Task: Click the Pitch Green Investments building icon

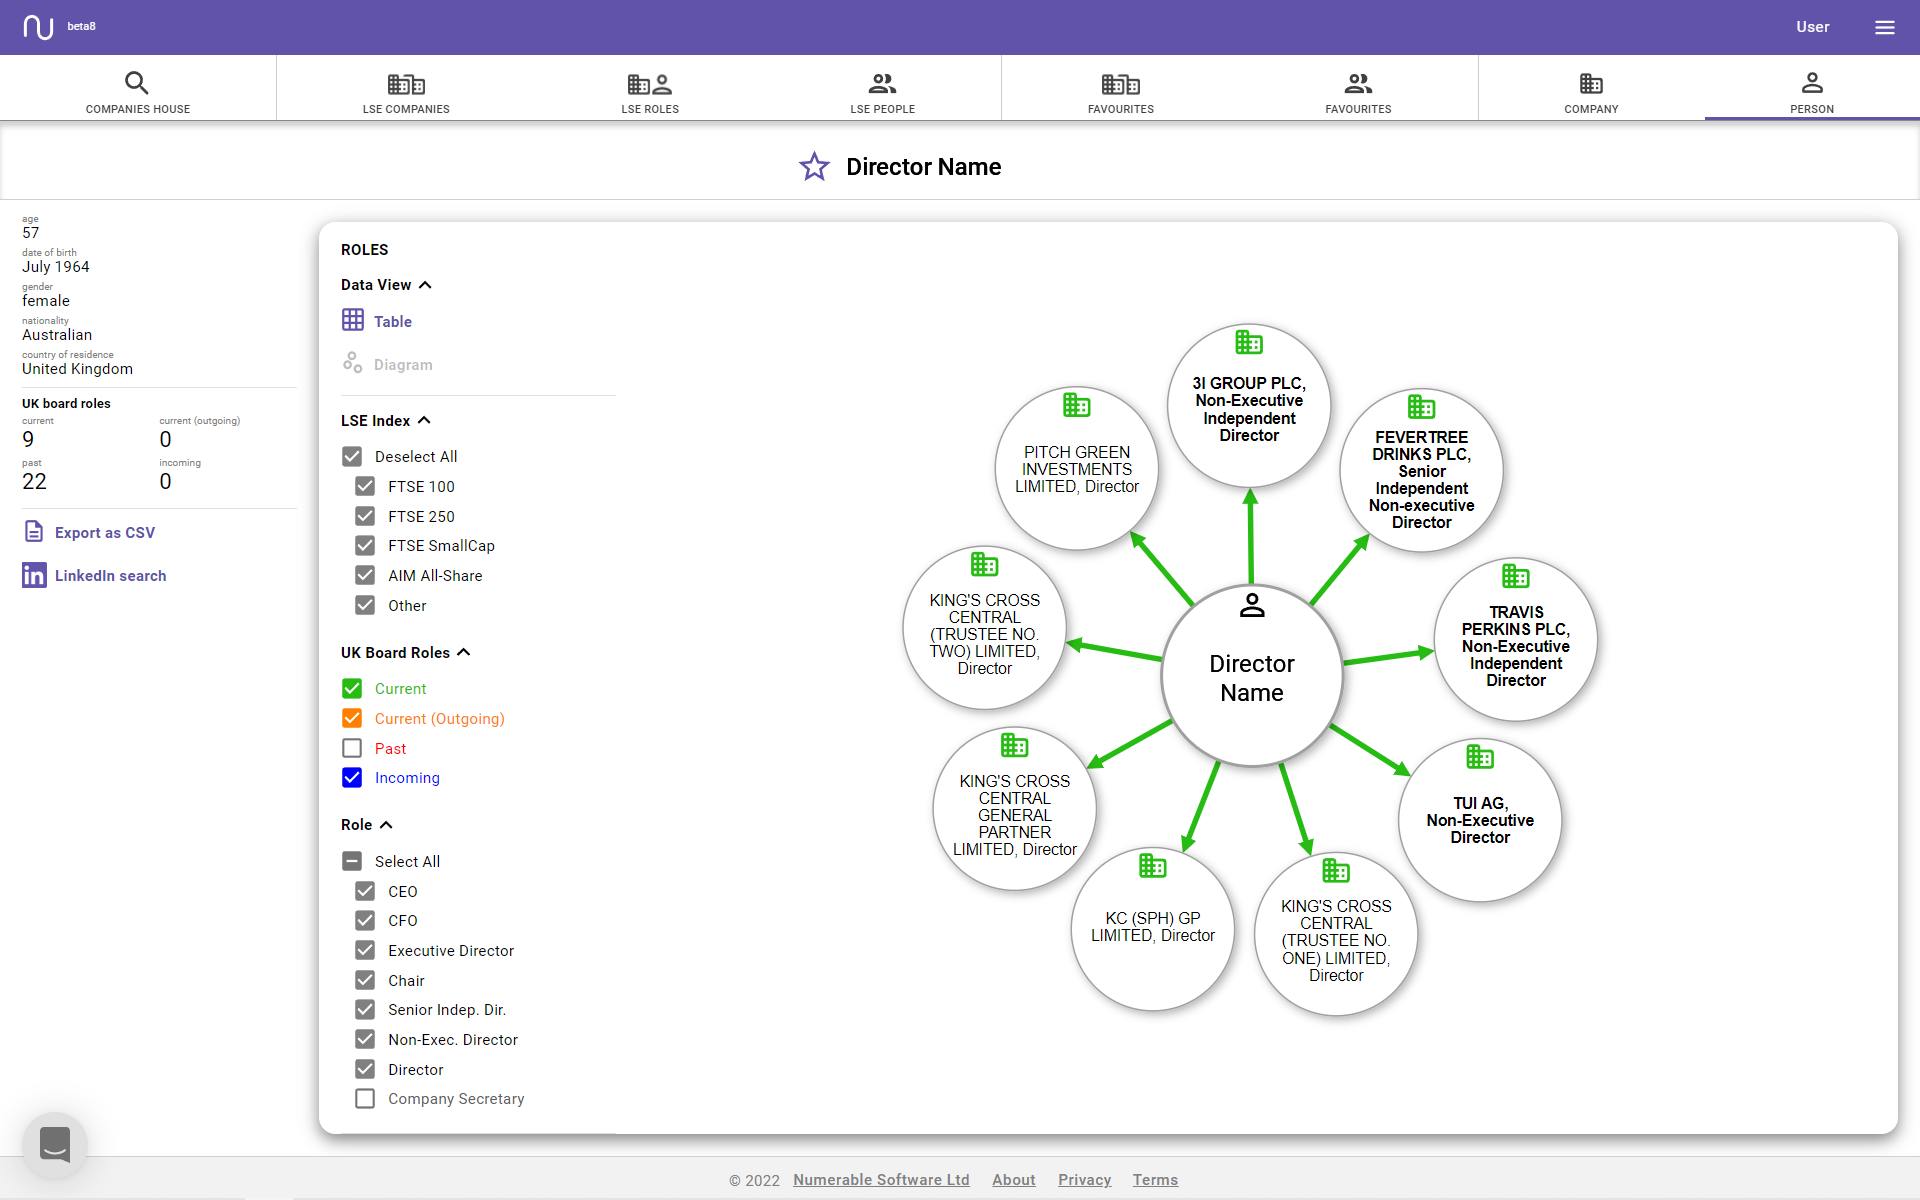Action: click(1076, 405)
